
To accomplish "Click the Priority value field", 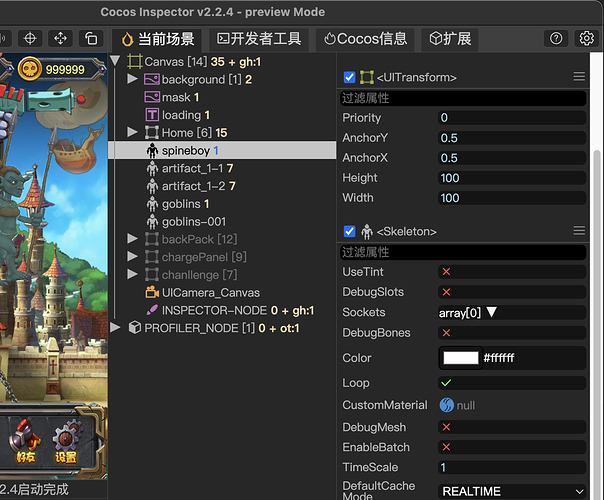I will coord(512,117).
